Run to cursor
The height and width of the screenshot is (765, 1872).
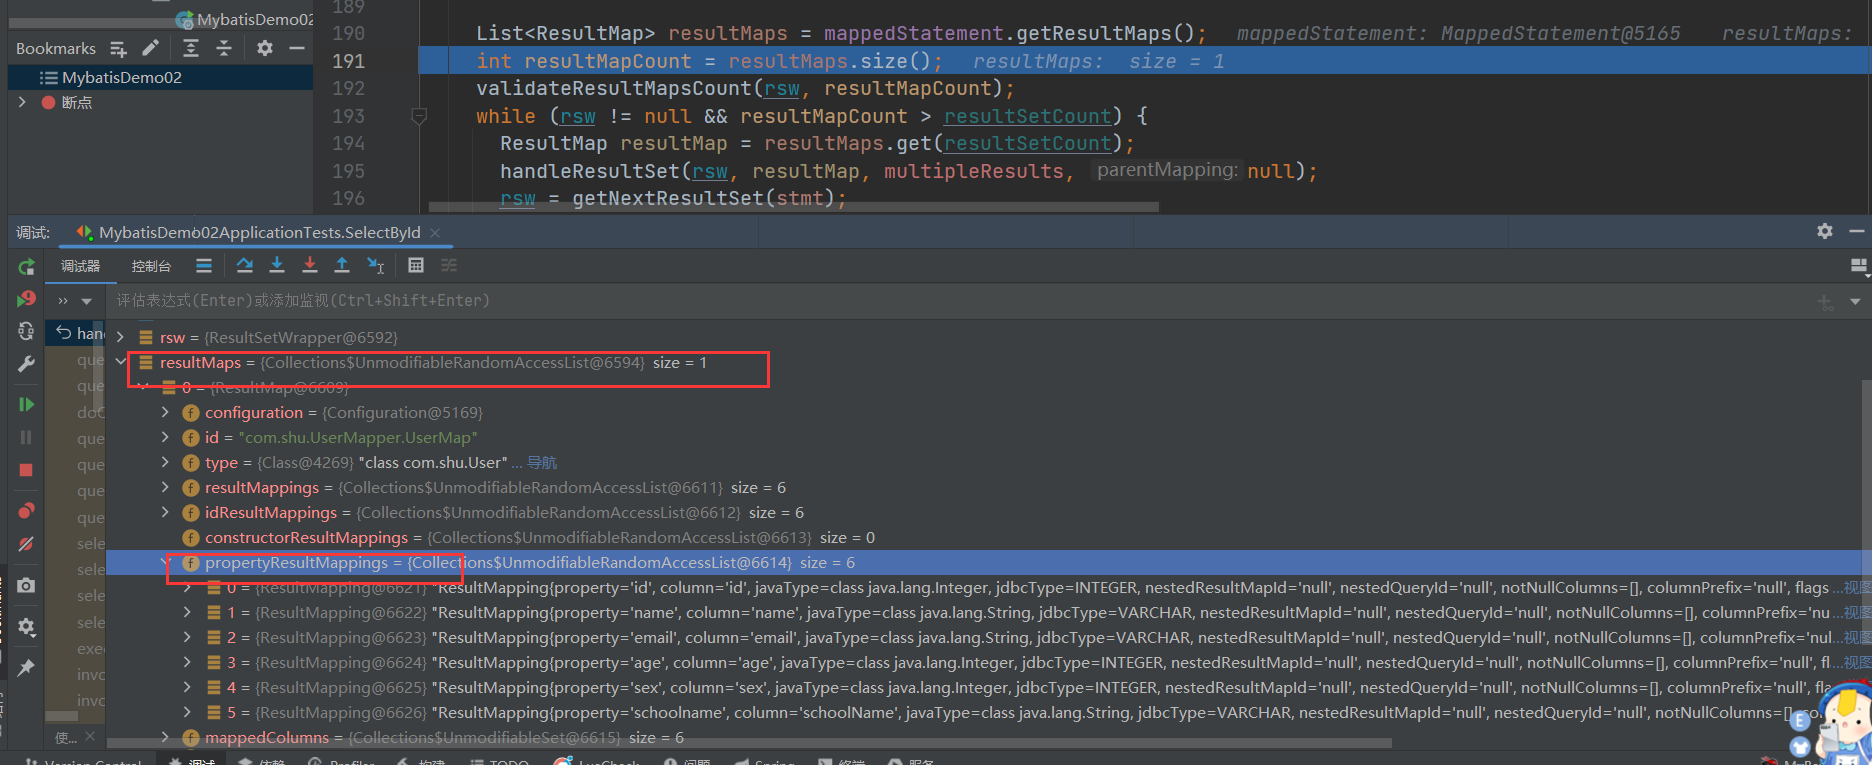pyautogui.click(x=376, y=265)
